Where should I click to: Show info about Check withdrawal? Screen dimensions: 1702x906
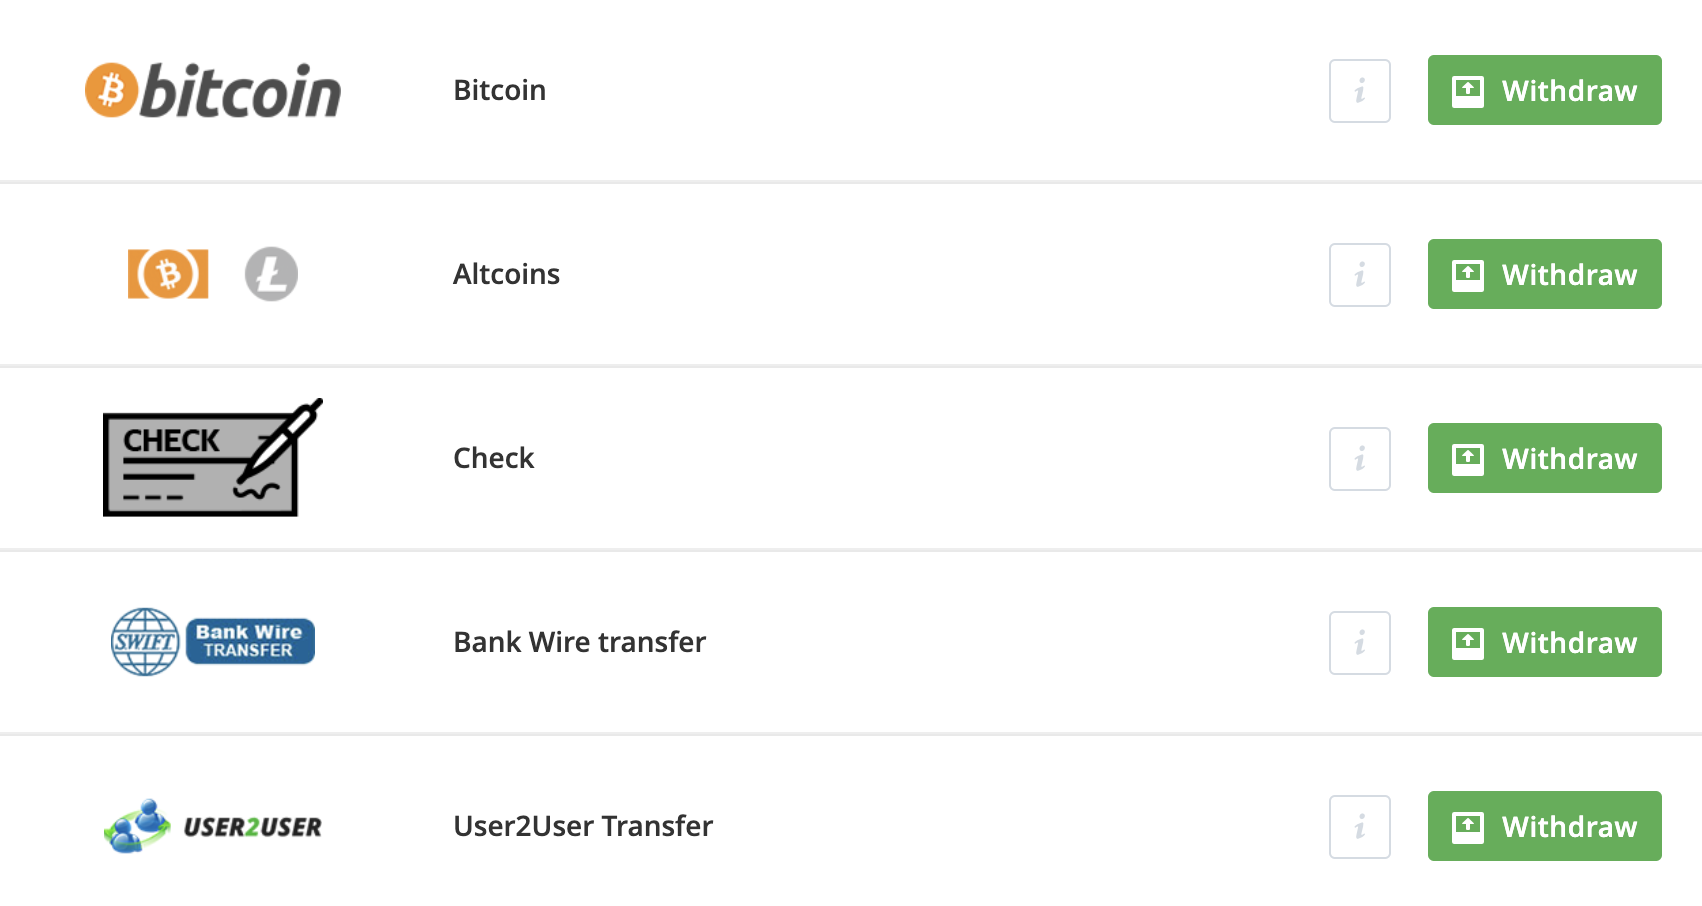(x=1359, y=459)
